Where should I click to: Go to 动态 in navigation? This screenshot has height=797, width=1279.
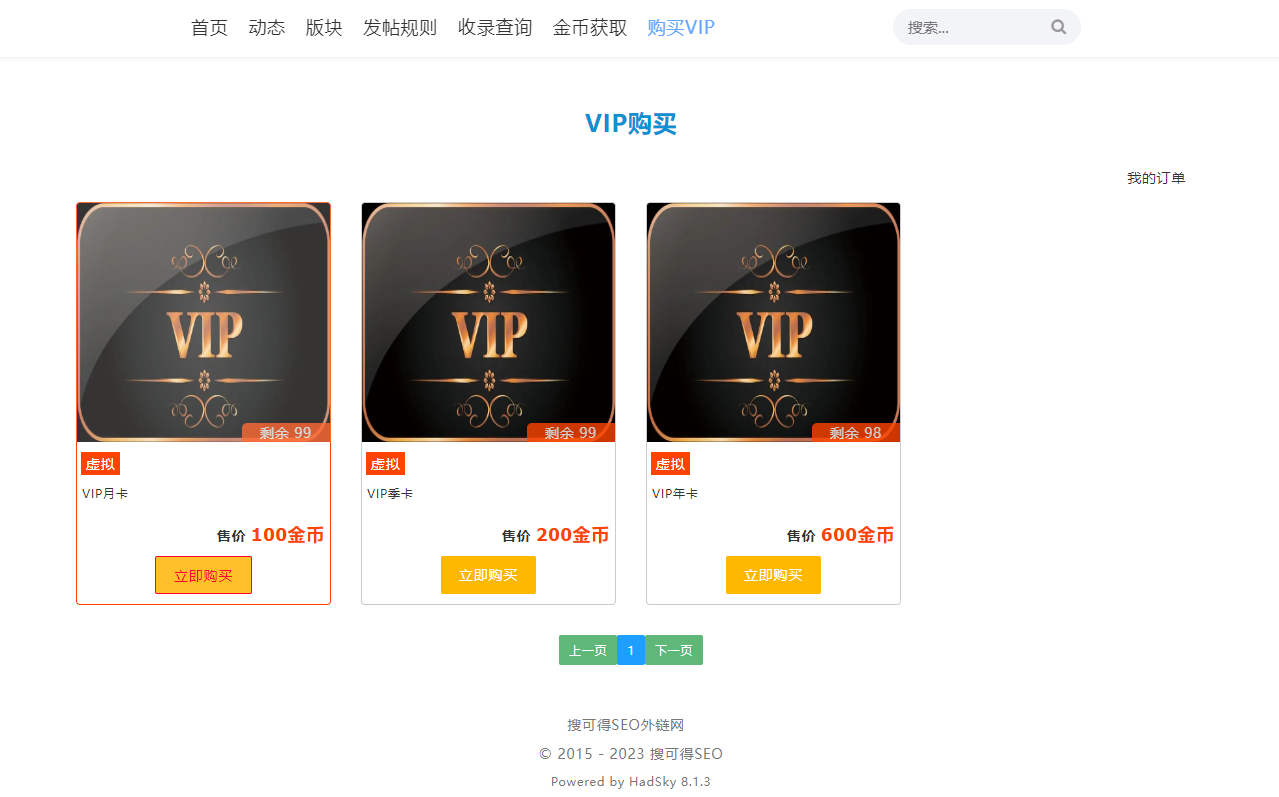point(267,28)
